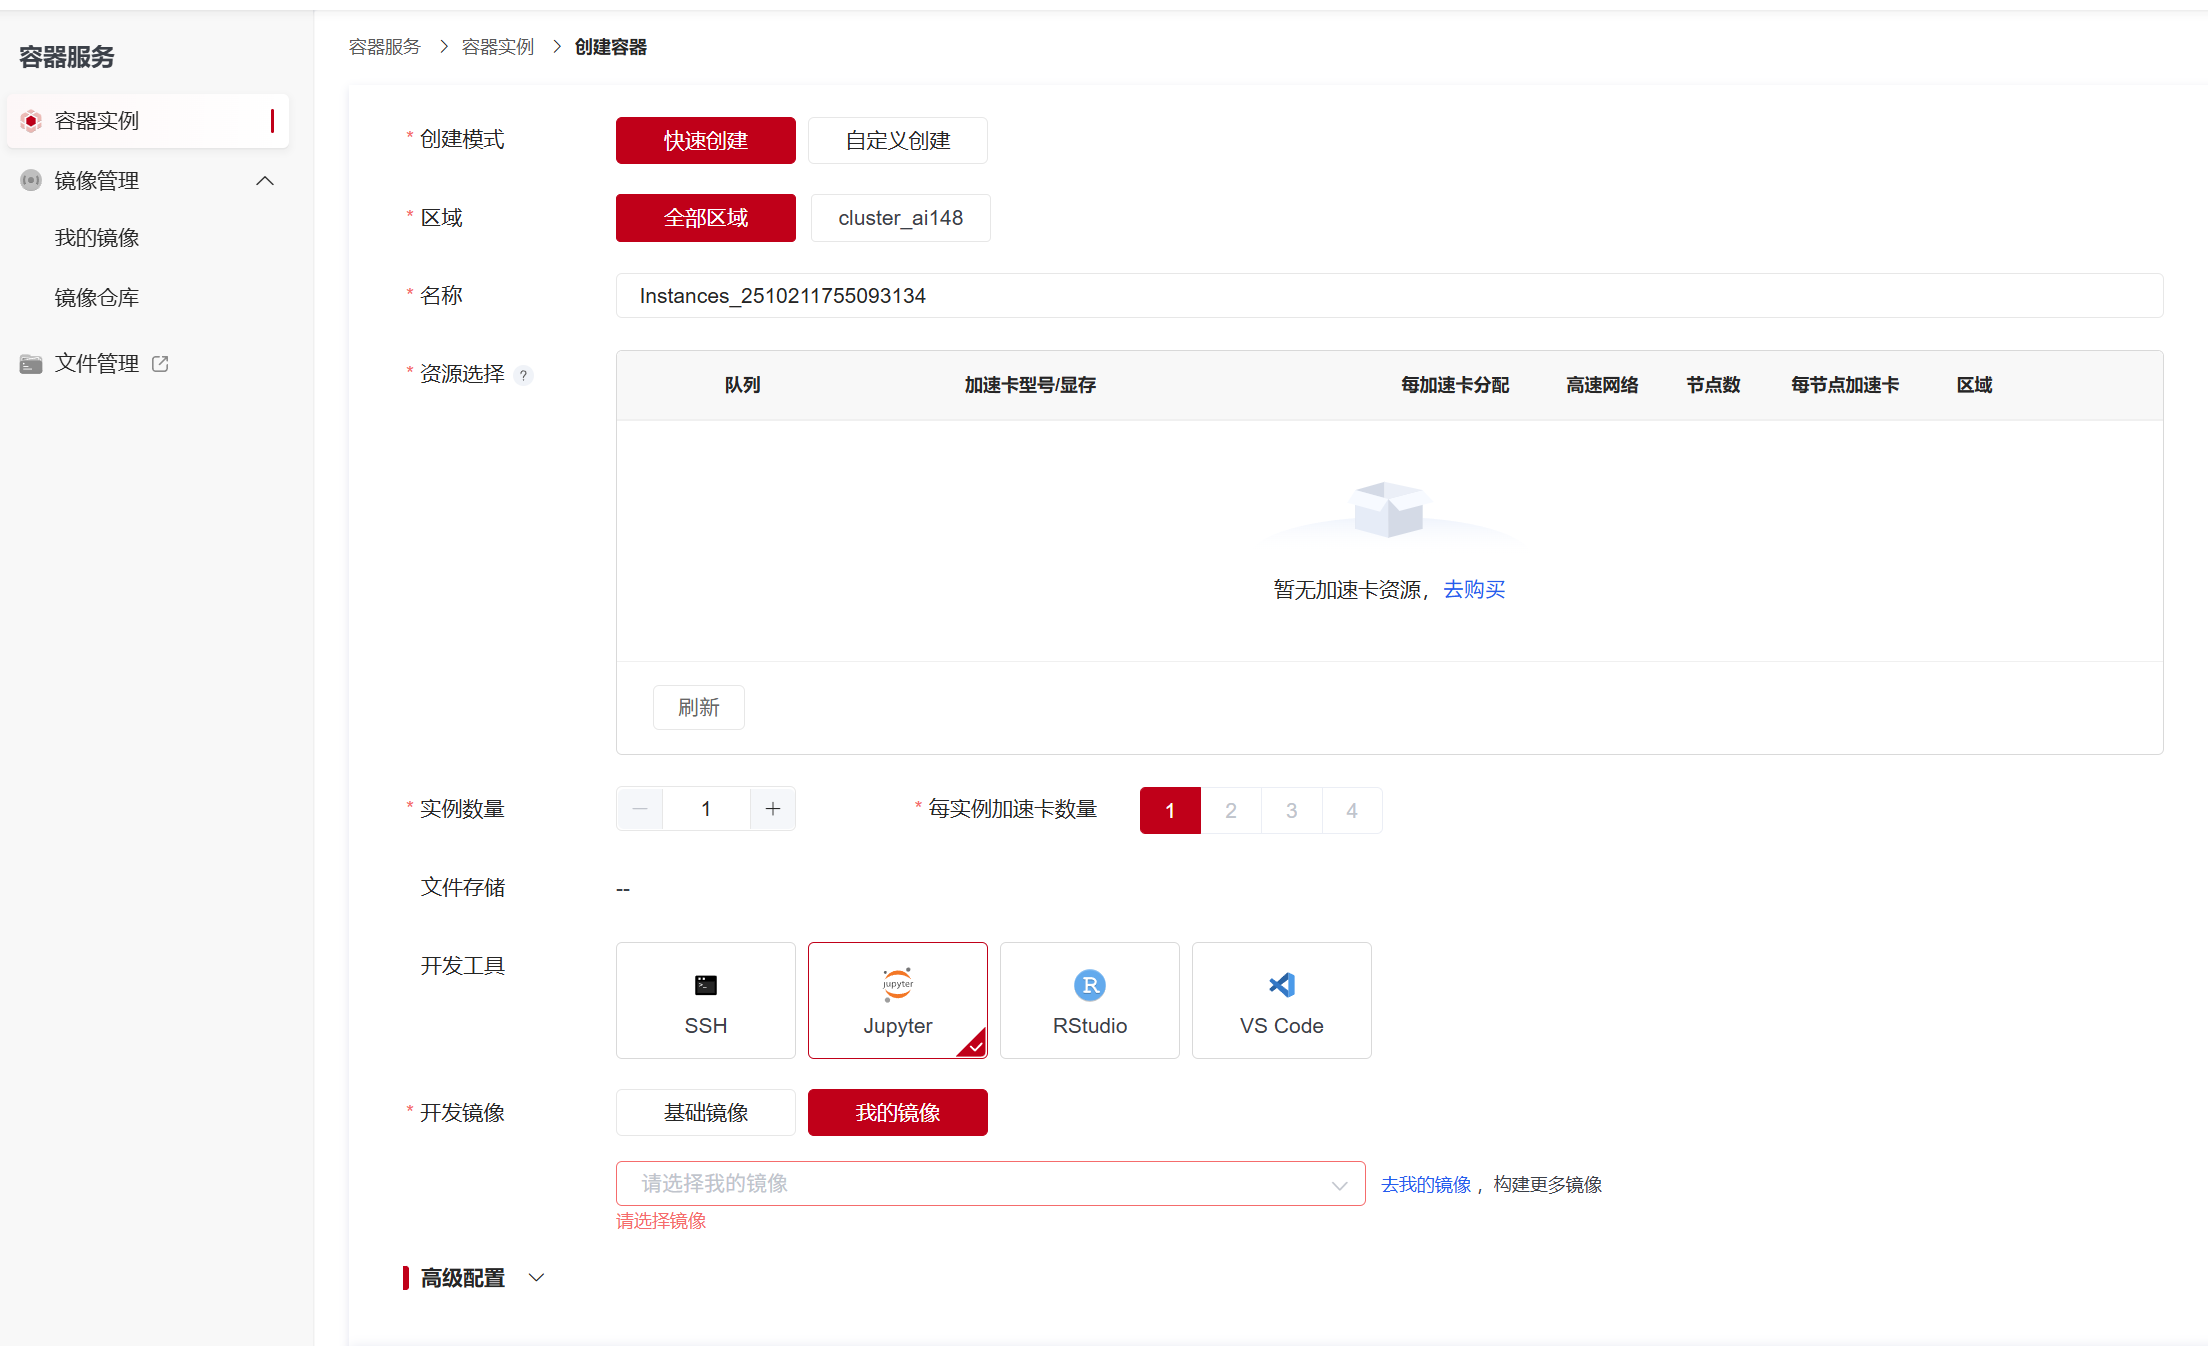
Task: Switch creation mode to 自定义创建
Action: pos(897,140)
